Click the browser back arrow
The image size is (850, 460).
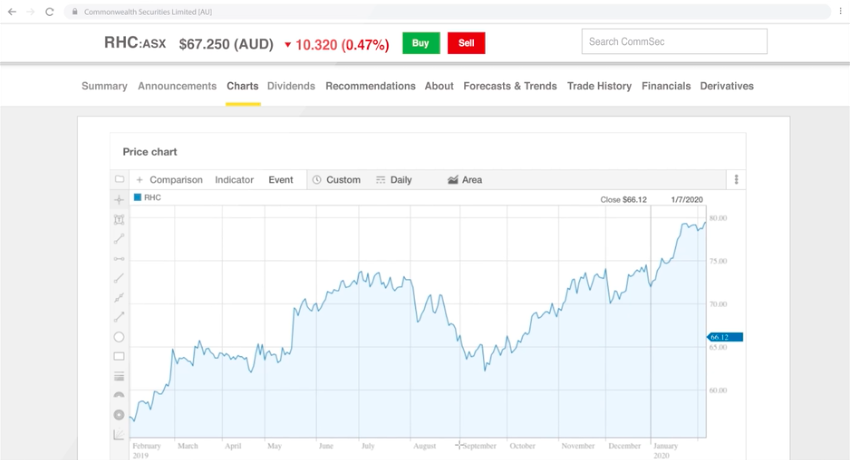point(12,11)
